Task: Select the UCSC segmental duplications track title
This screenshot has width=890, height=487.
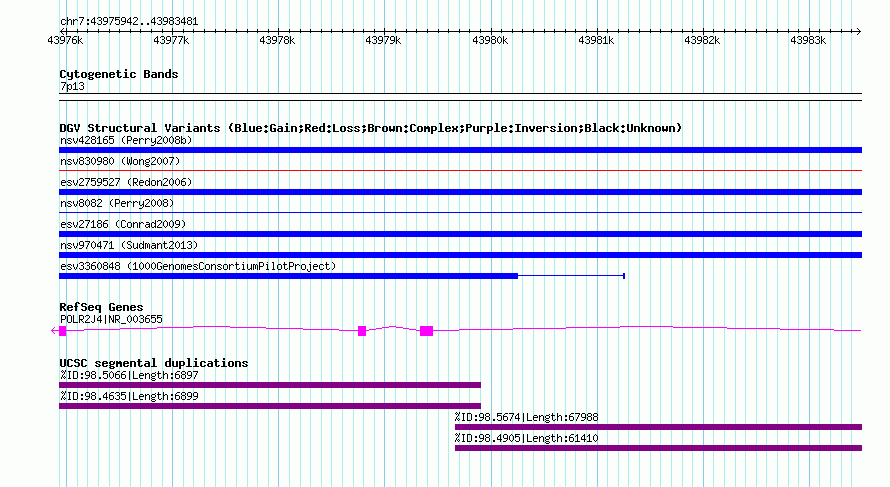Action: click(x=154, y=363)
